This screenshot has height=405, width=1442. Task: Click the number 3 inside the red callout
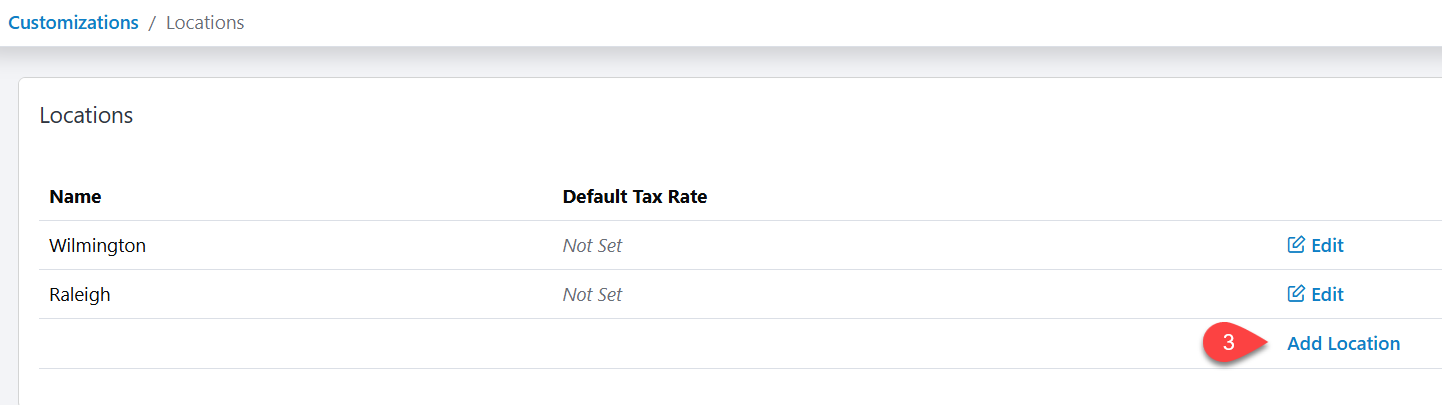[1228, 343]
